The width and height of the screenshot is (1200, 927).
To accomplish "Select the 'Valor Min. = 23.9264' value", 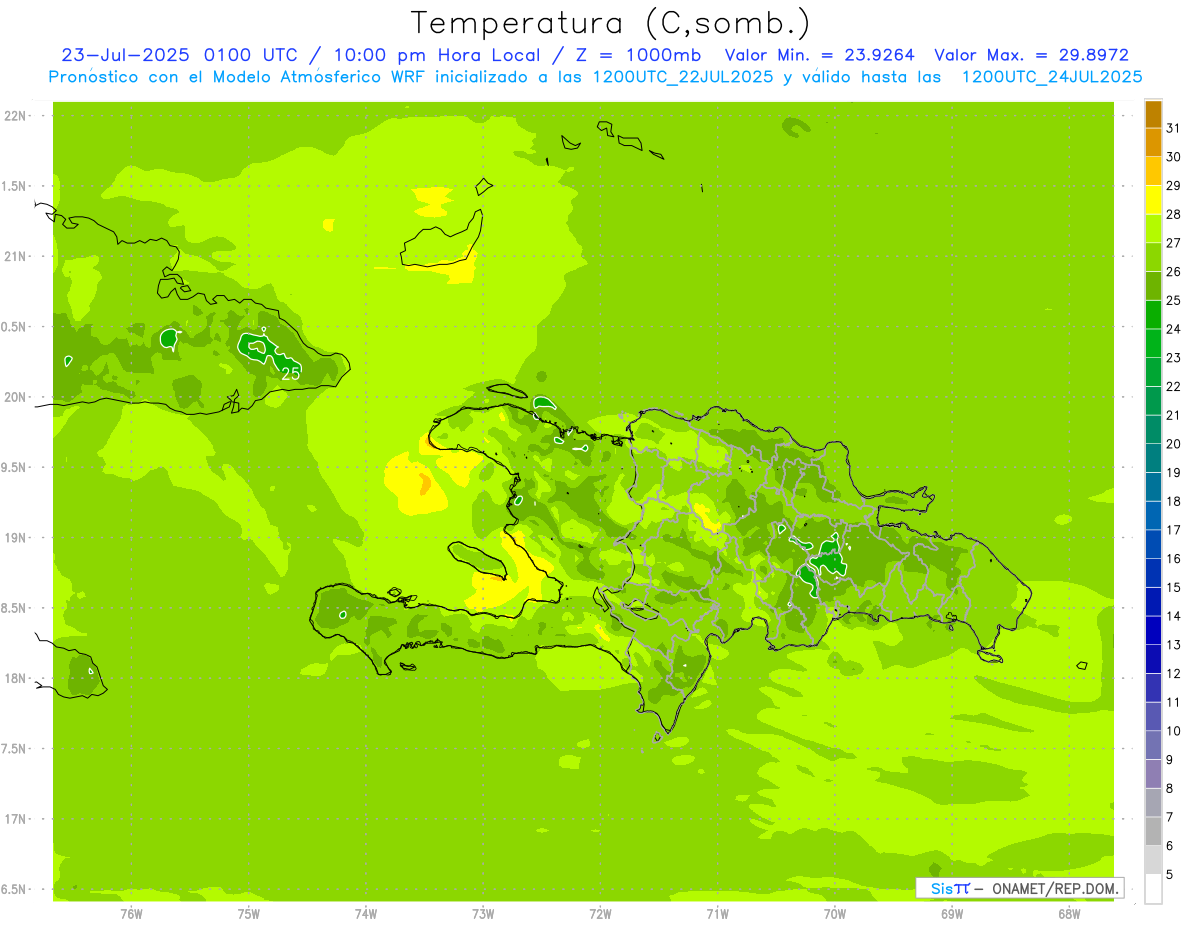I will [819, 55].
